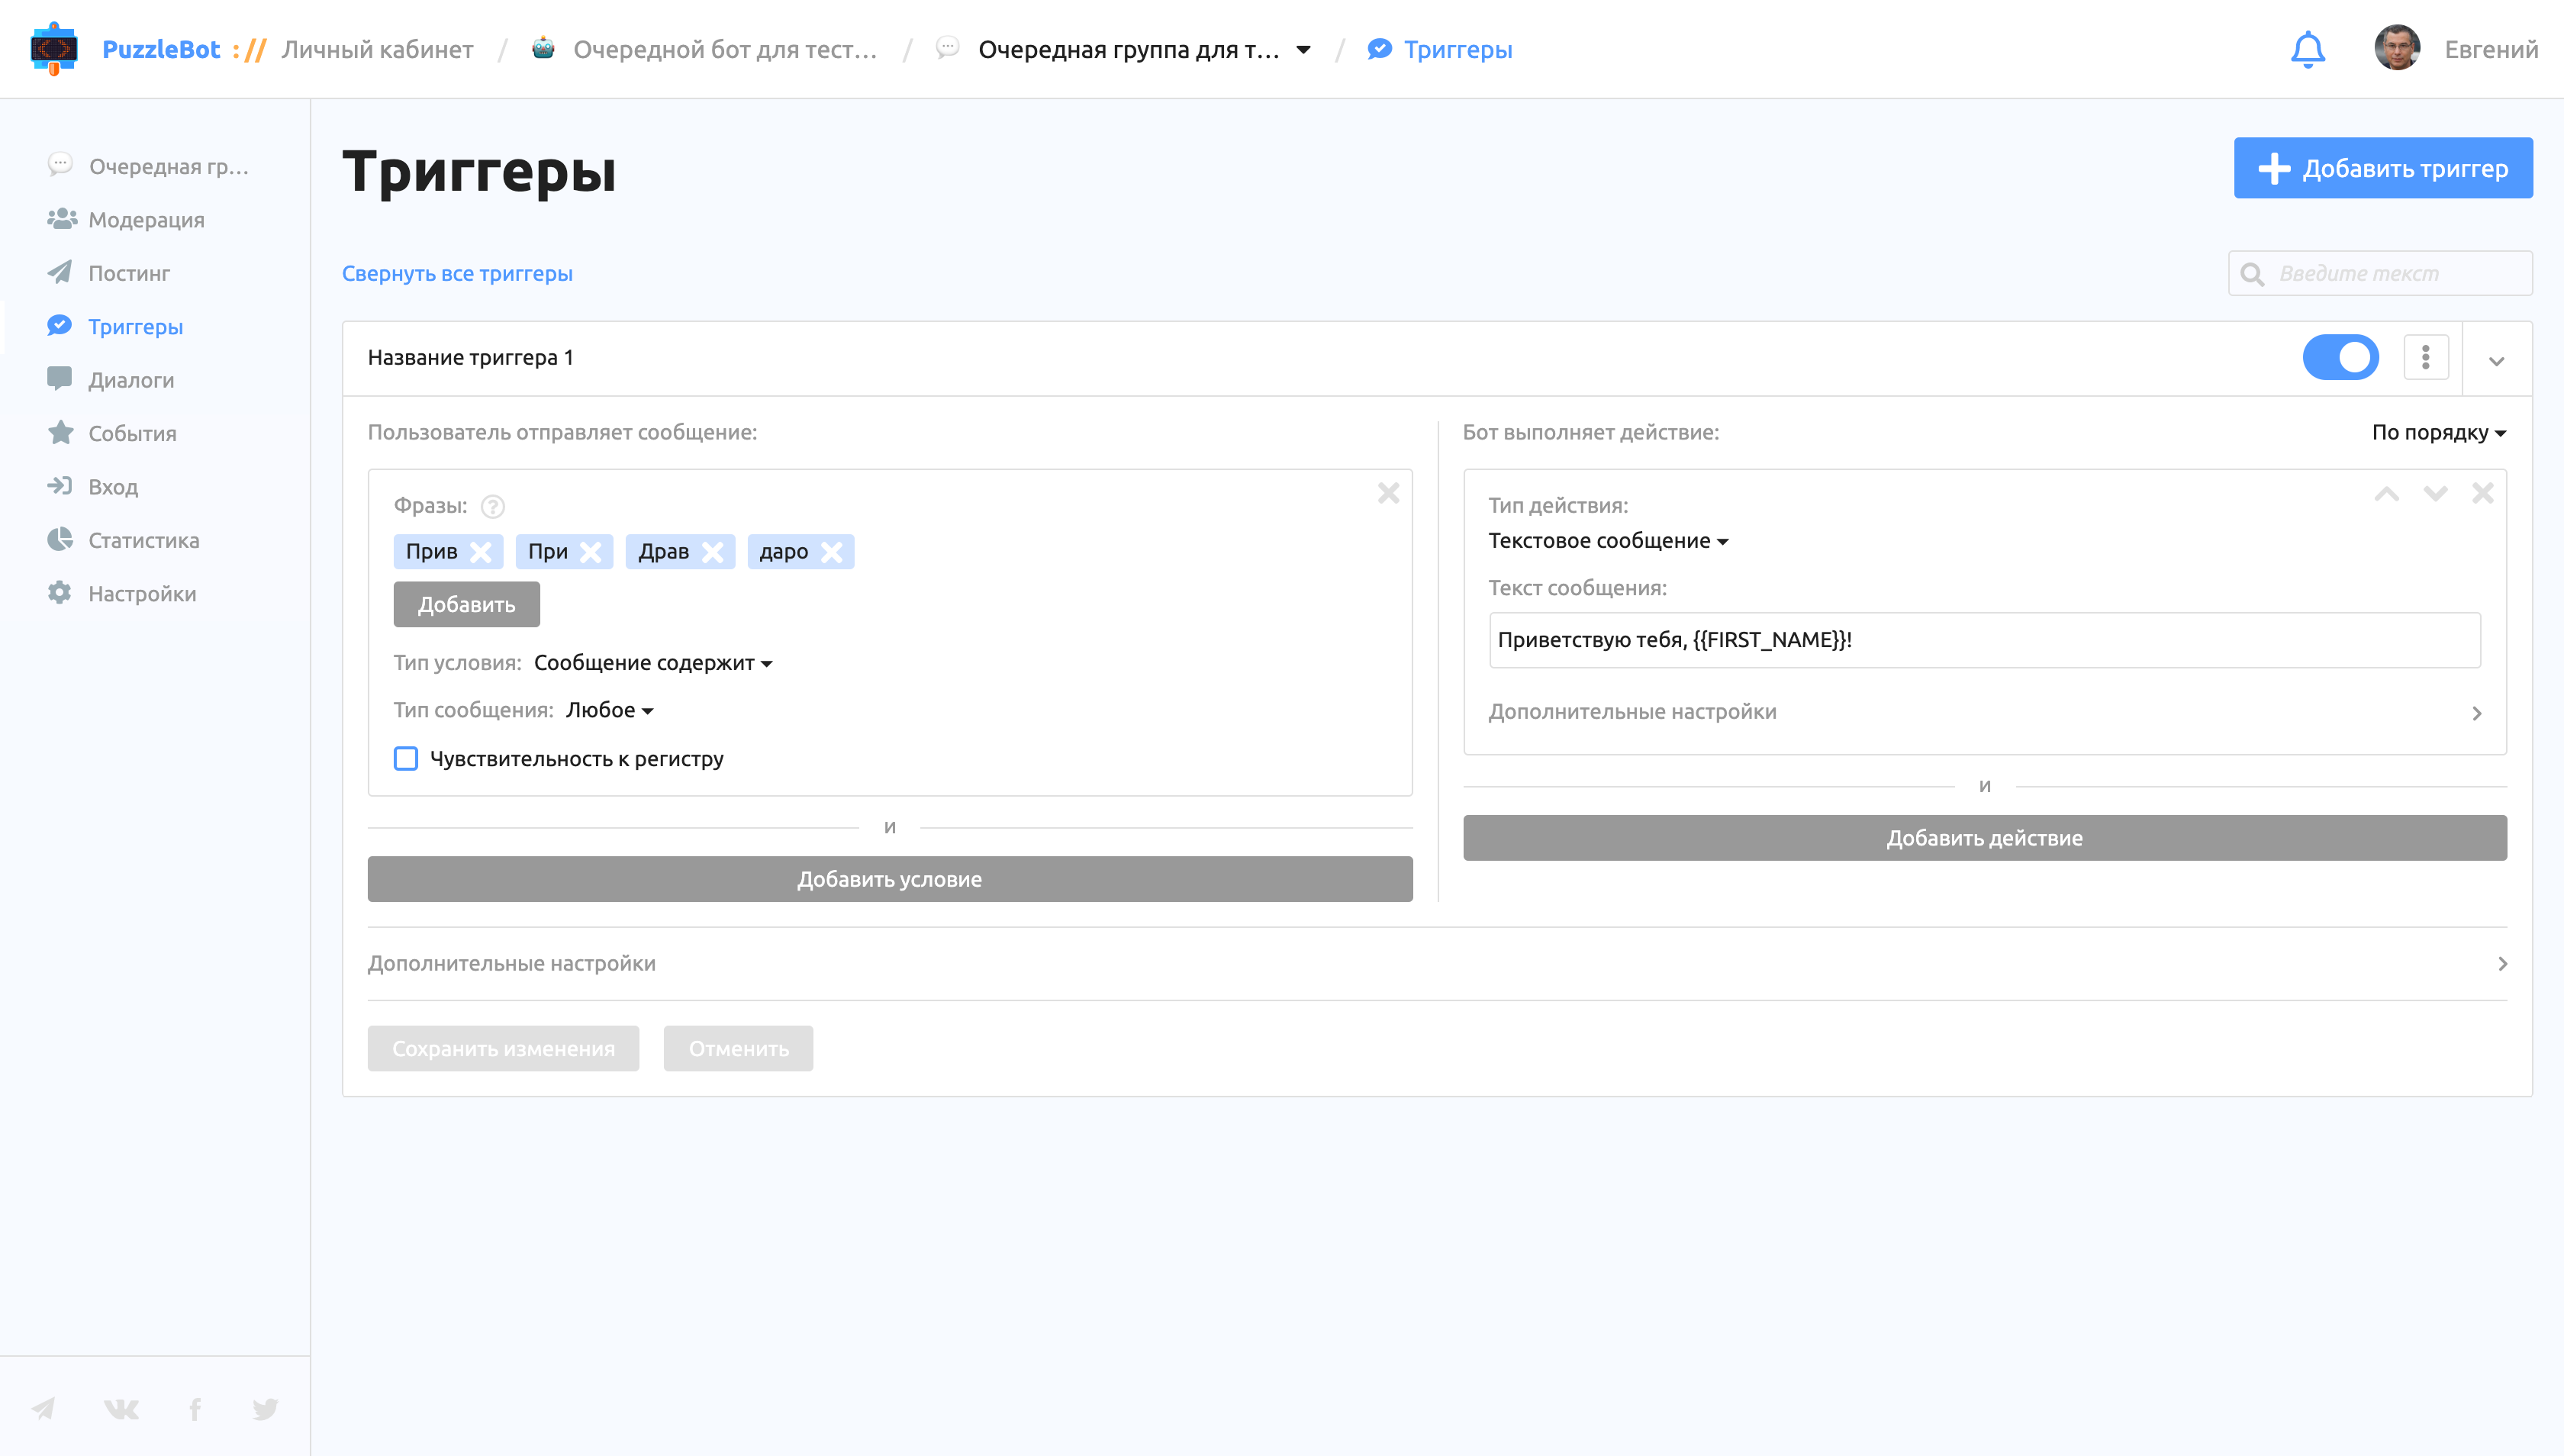This screenshot has height=1456, width=2564.
Task: Click the Название триггера 1 title
Action: [x=470, y=357]
